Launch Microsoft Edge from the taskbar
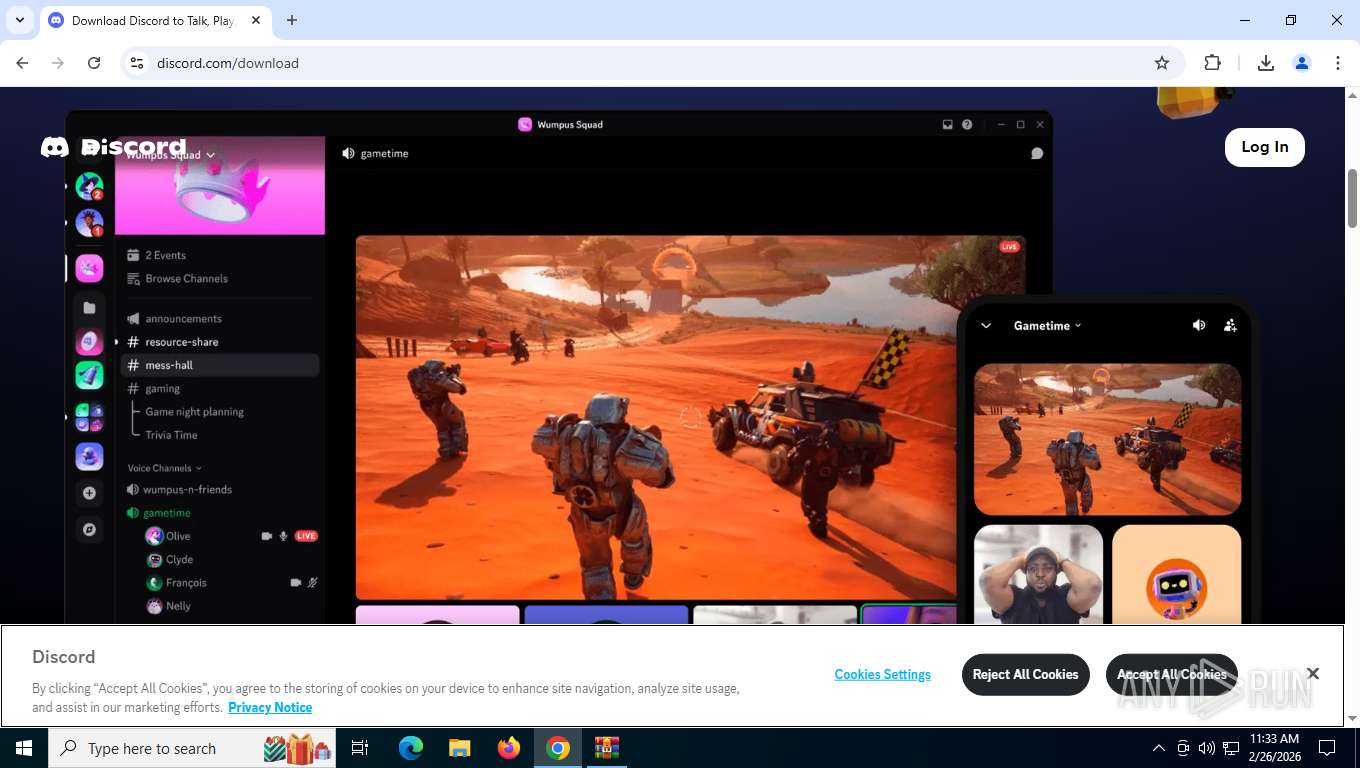Screen dimensions: 1360x768 410,748
